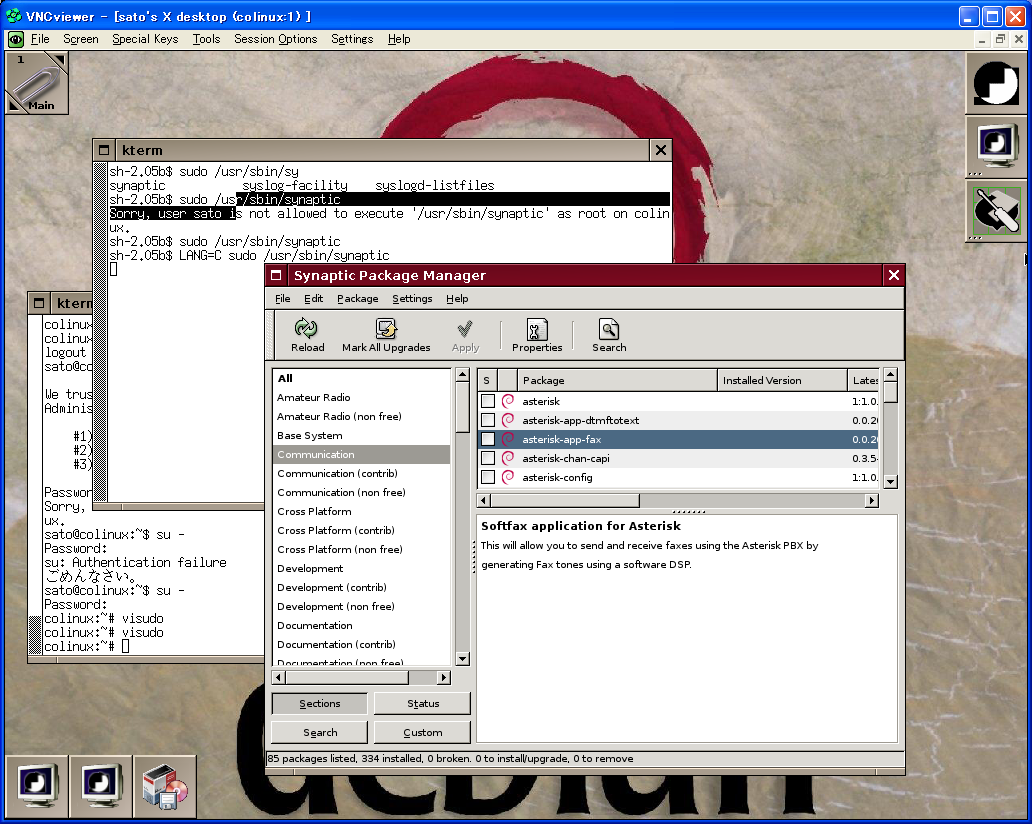Click the paperclip Main workspace icon
This screenshot has width=1032, height=824.
[37, 83]
